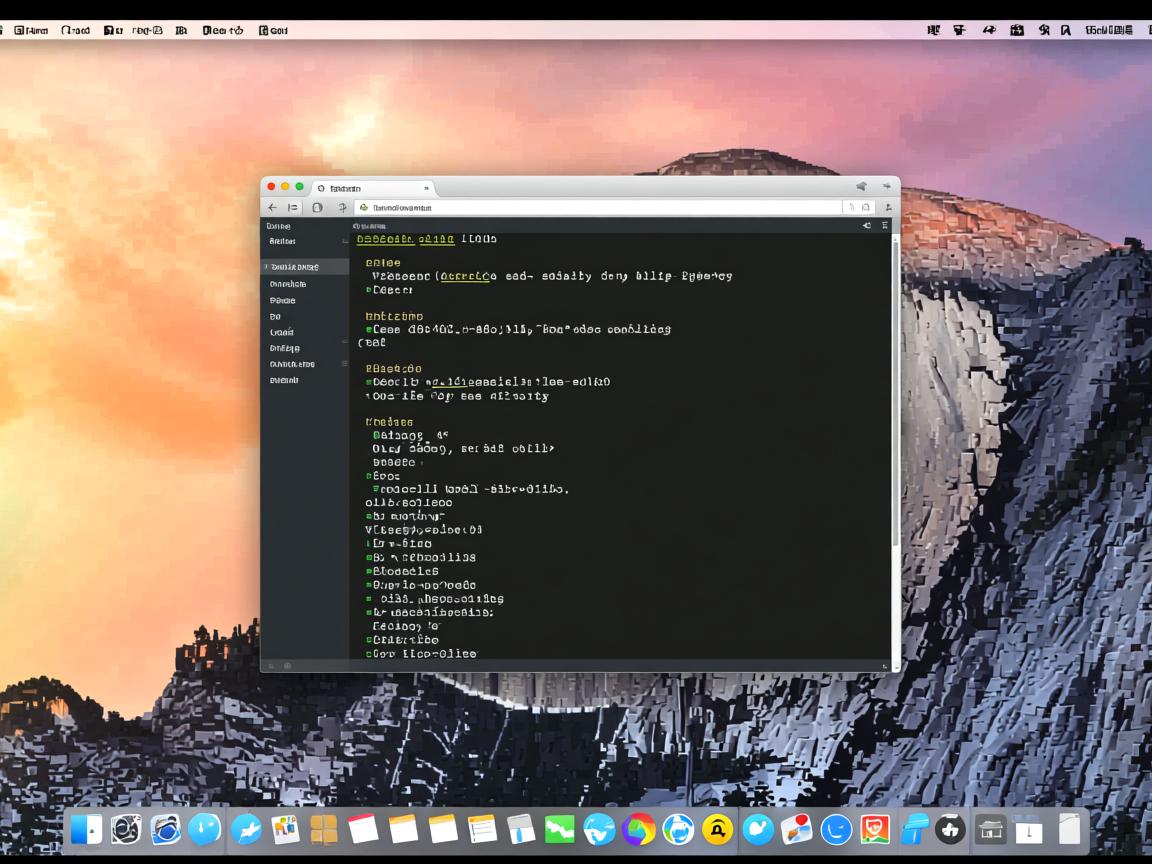Image resolution: width=1152 pixels, height=864 pixels.
Task: Click the Trash icon in the dock
Action: click(x=1069, y=829)
